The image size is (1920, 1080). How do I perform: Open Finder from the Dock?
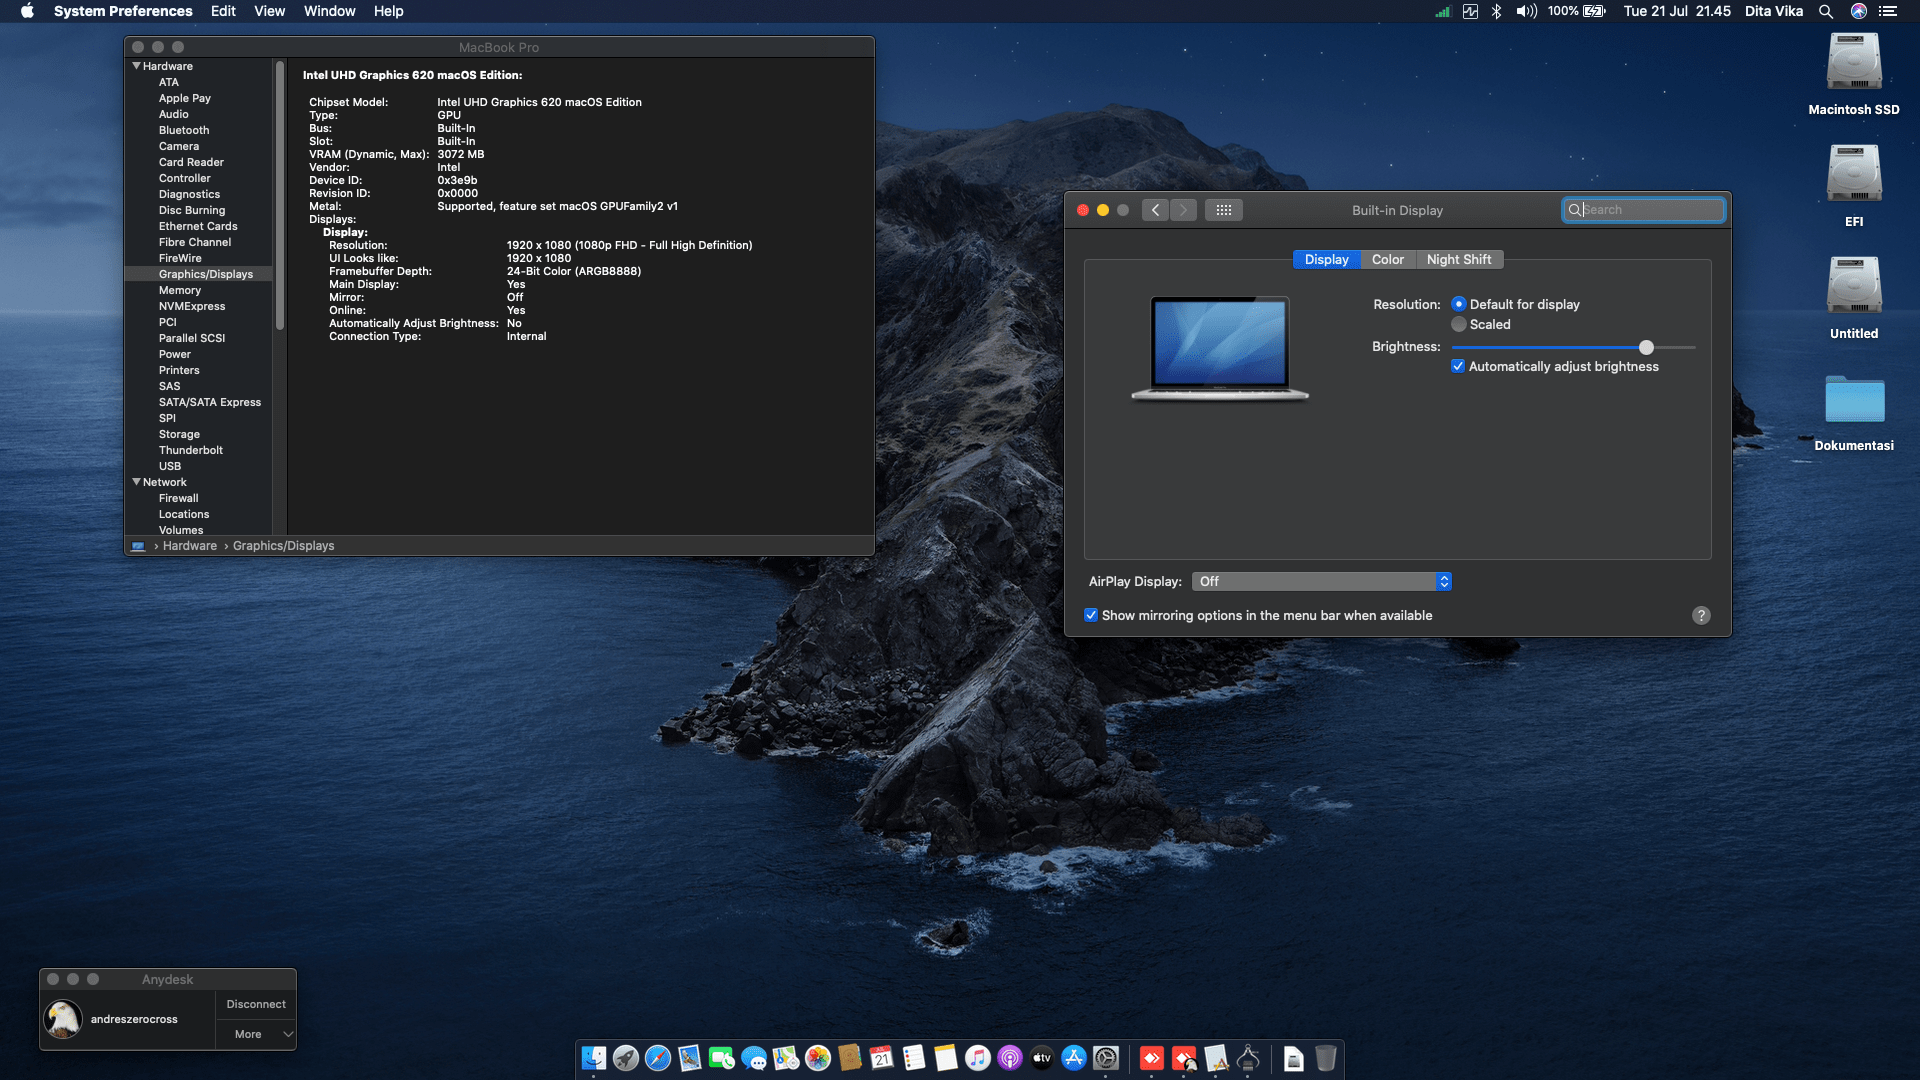click(x=594, y=1058)
